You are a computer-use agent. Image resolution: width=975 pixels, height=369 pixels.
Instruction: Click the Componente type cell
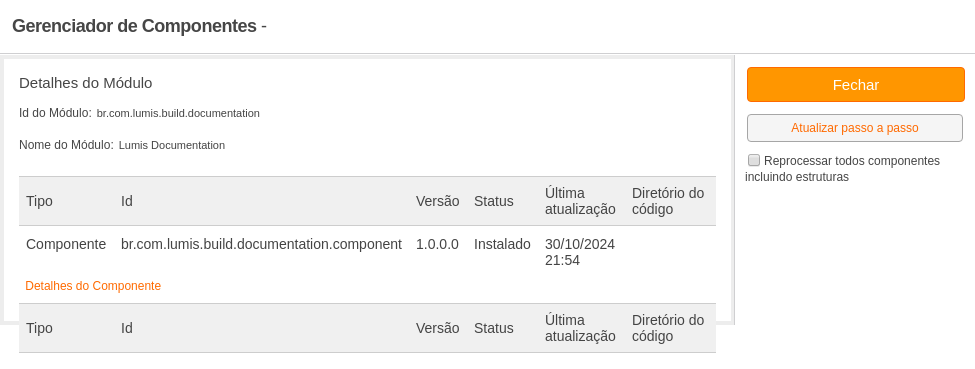66,245
